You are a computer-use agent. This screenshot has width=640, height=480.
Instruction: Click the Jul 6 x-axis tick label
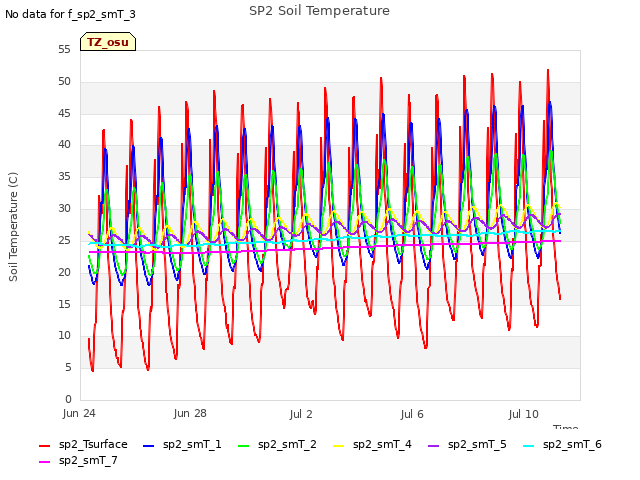coord(412,414)
